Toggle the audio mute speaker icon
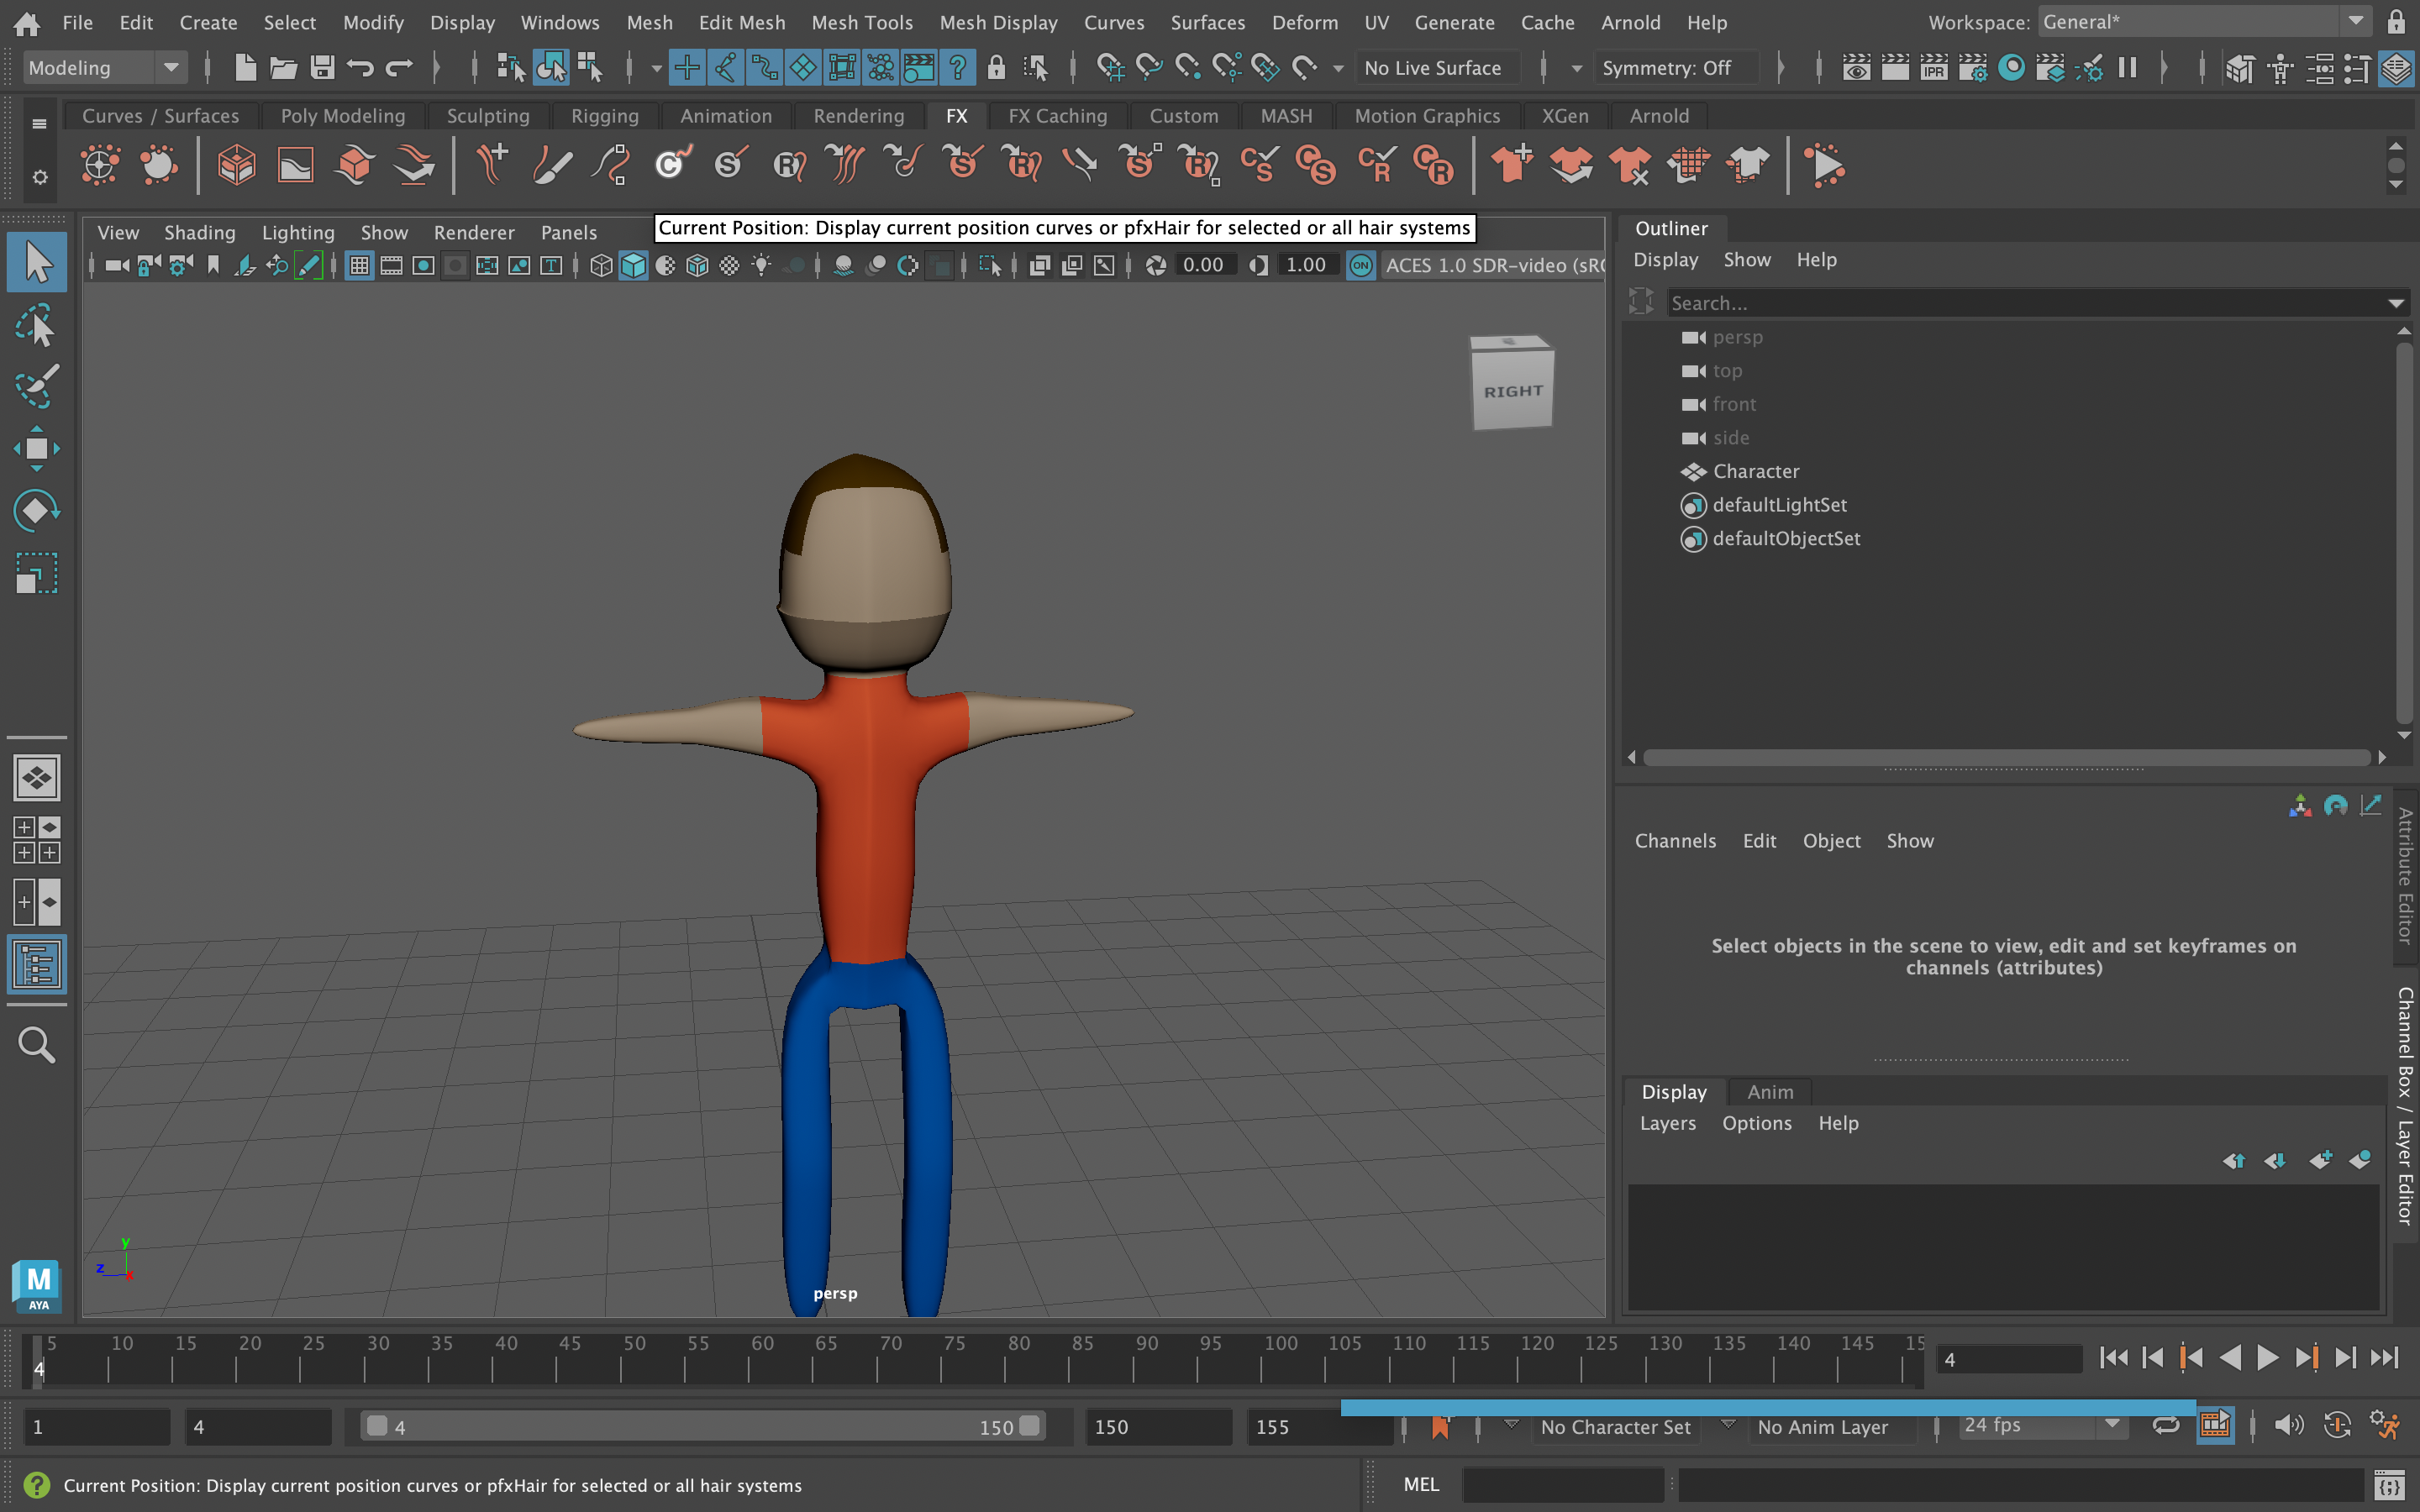 pos(2288,1425)
